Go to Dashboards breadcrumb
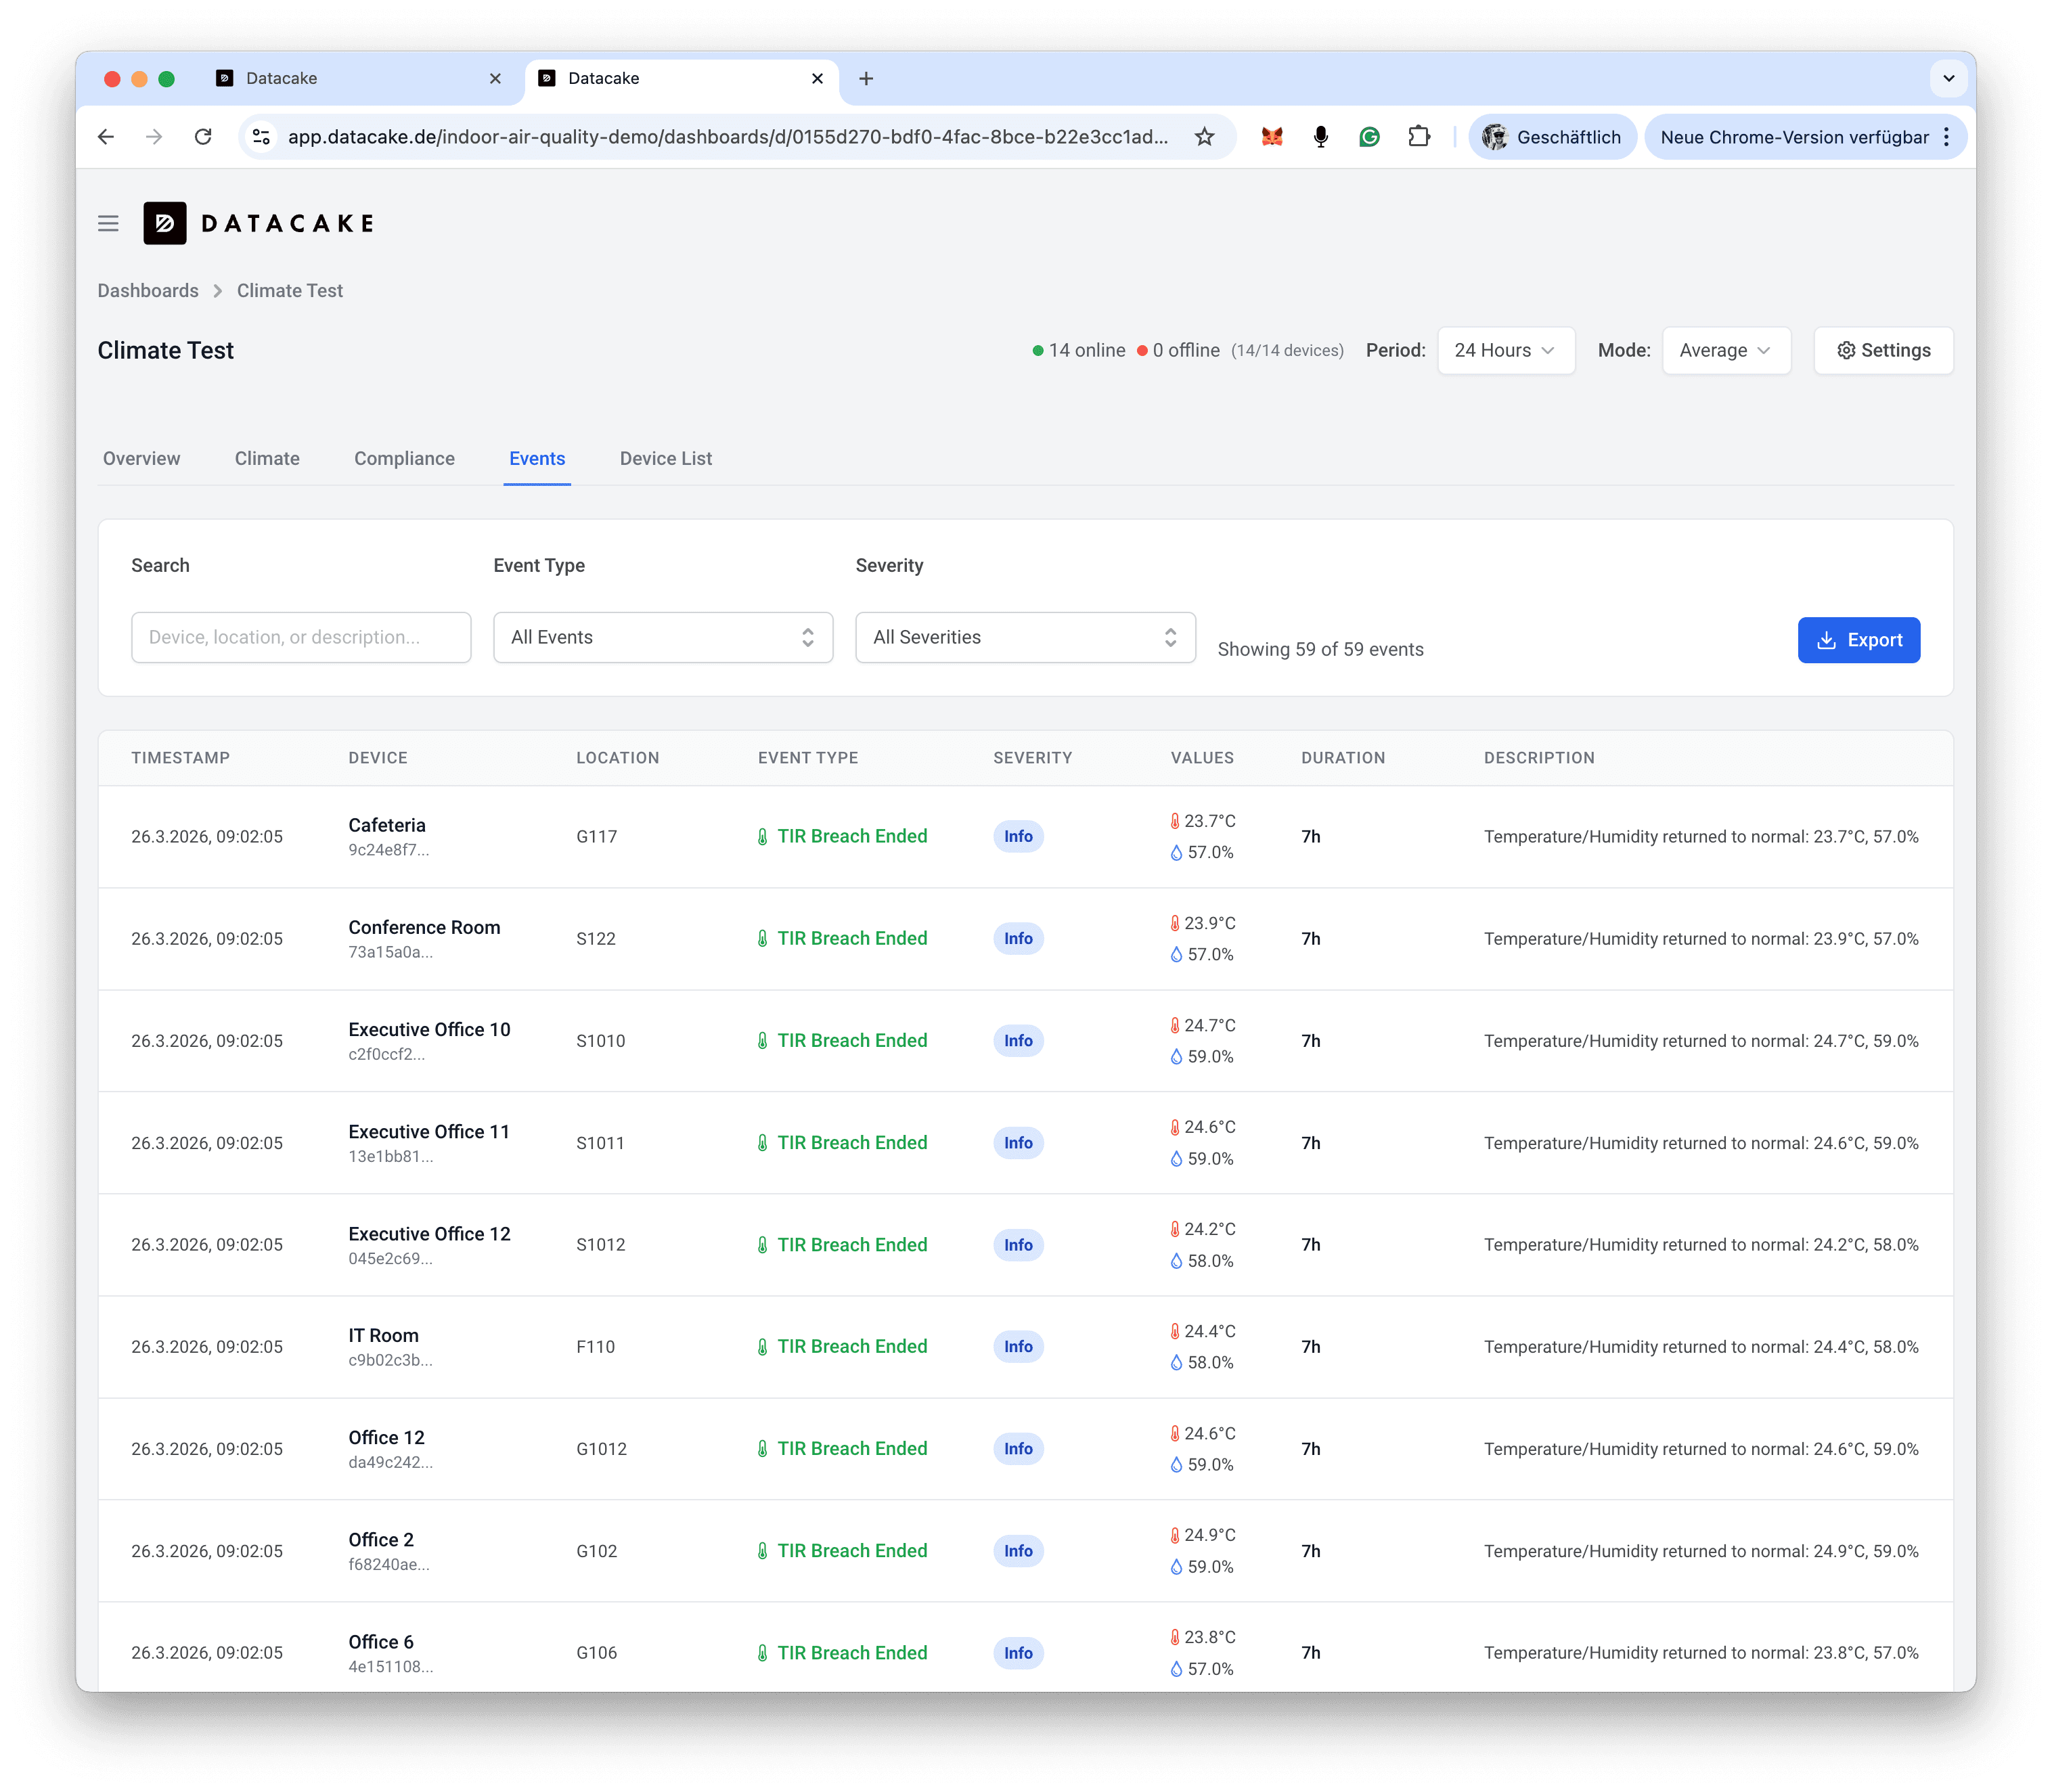2052x1792 pixels. 148,290
